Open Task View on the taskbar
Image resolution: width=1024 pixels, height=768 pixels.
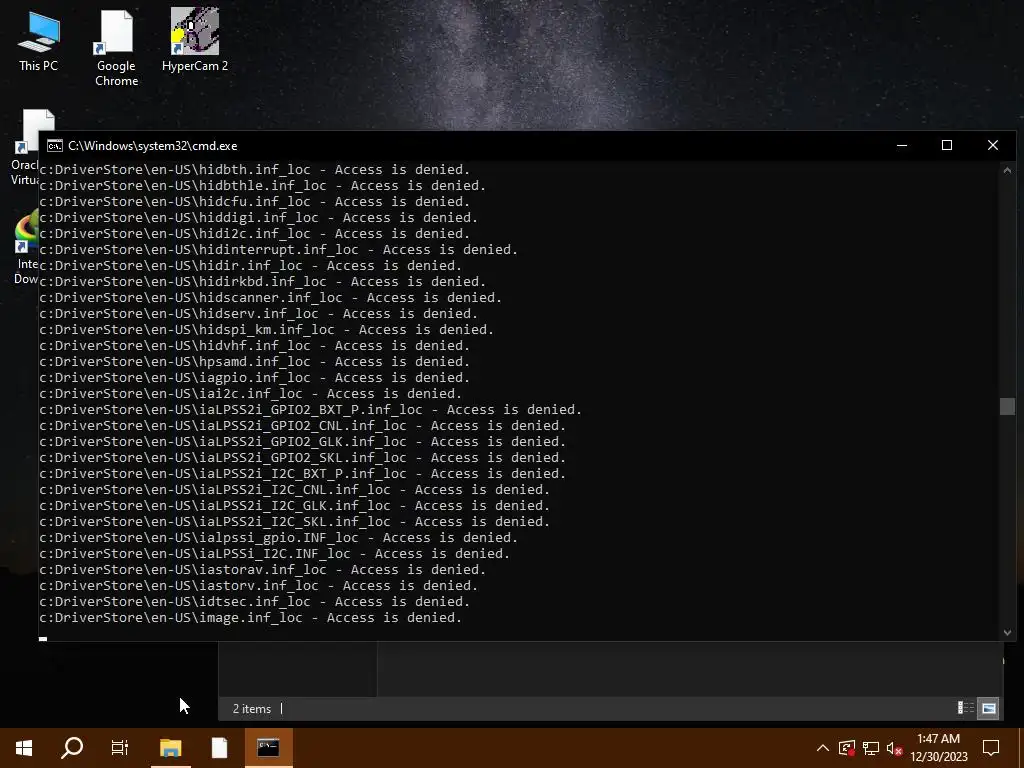click(x=120, y=748)
